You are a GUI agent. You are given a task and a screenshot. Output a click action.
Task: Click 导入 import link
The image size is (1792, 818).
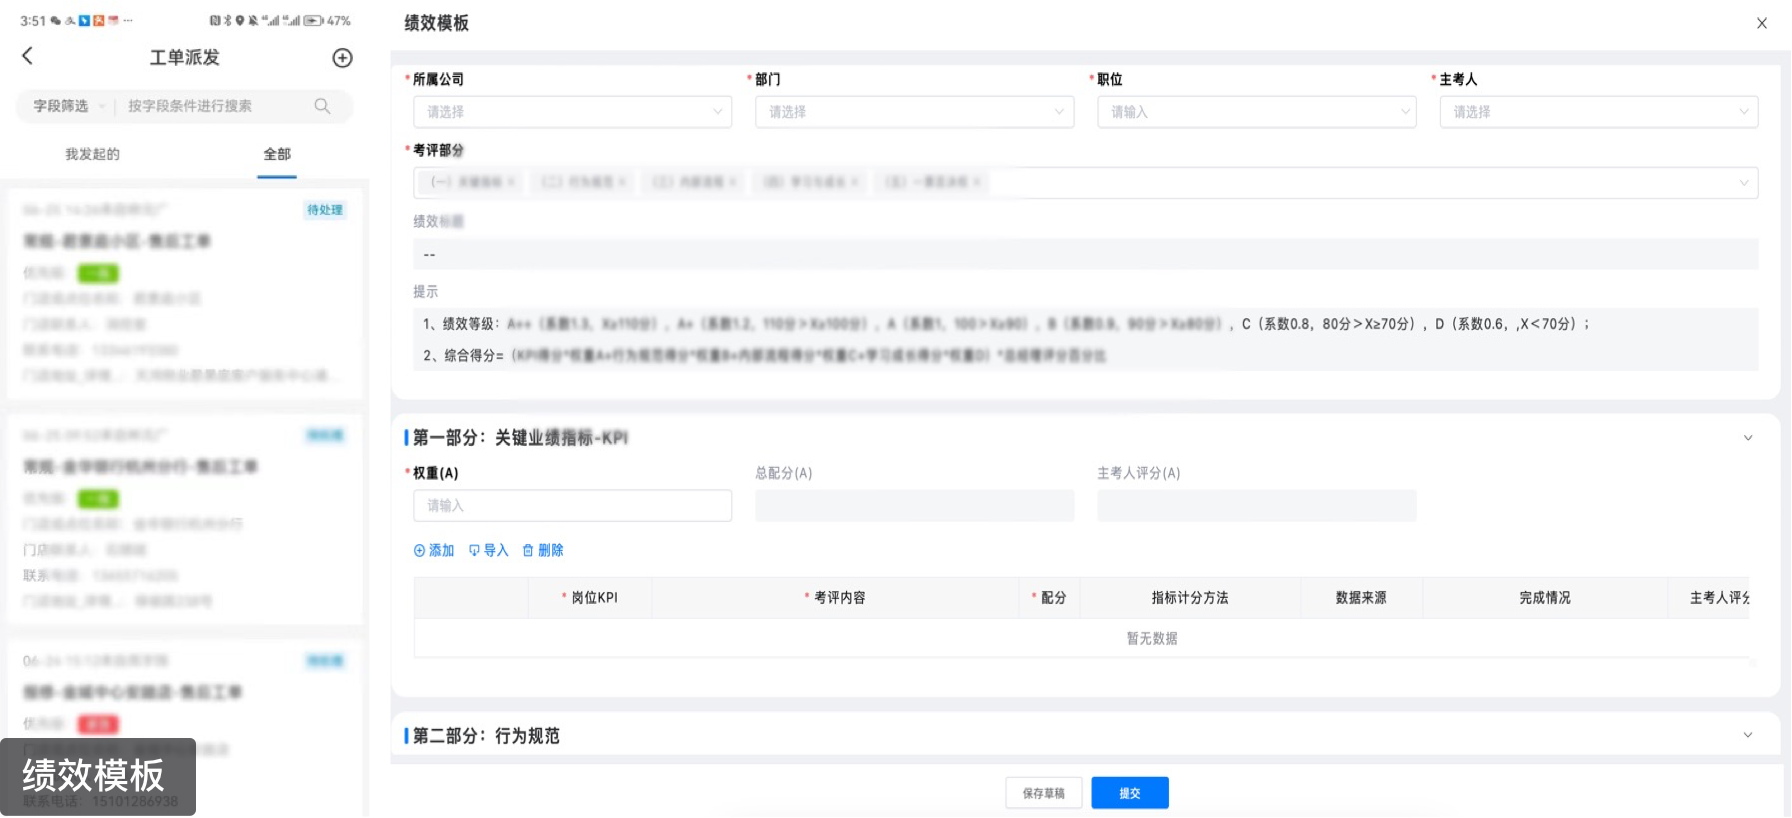pyautogui.click(x=489, y=551)
